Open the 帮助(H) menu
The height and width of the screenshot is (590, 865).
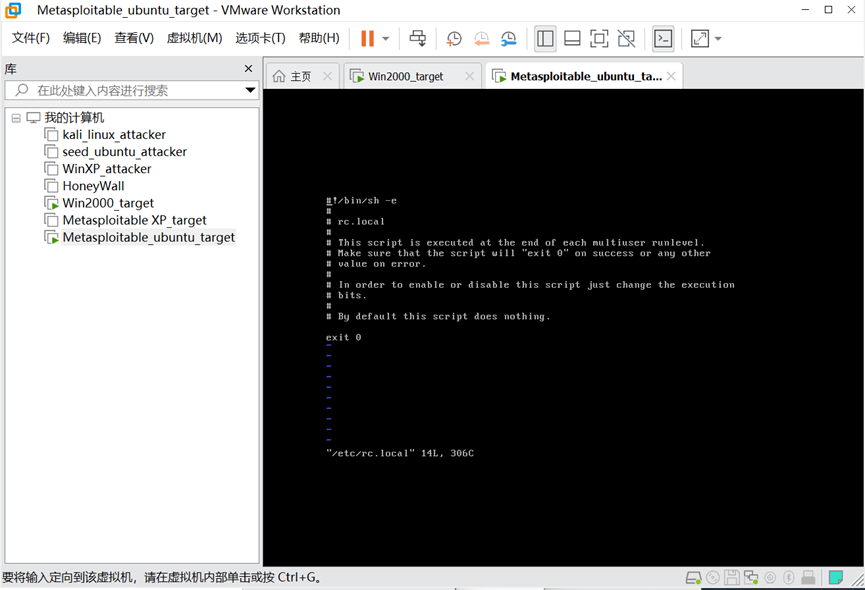(x=319, y=38)
